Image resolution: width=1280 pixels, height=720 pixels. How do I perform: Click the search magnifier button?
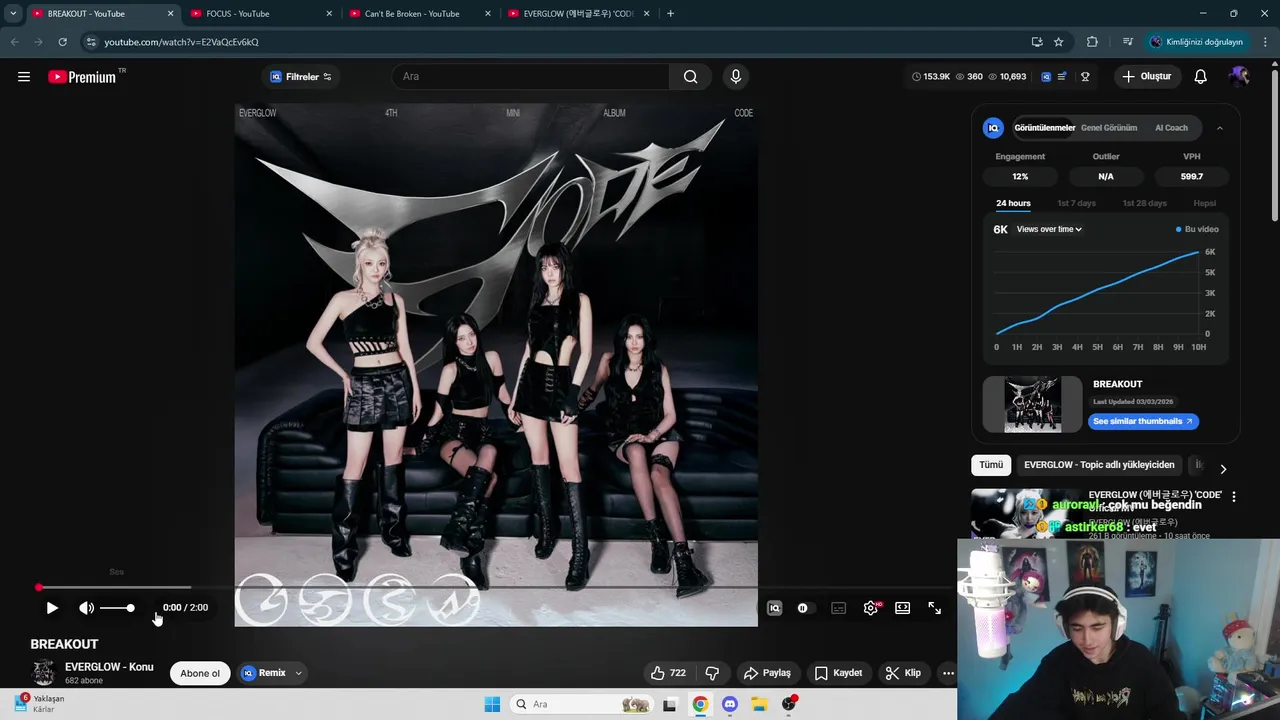click(x=690, y=77)
